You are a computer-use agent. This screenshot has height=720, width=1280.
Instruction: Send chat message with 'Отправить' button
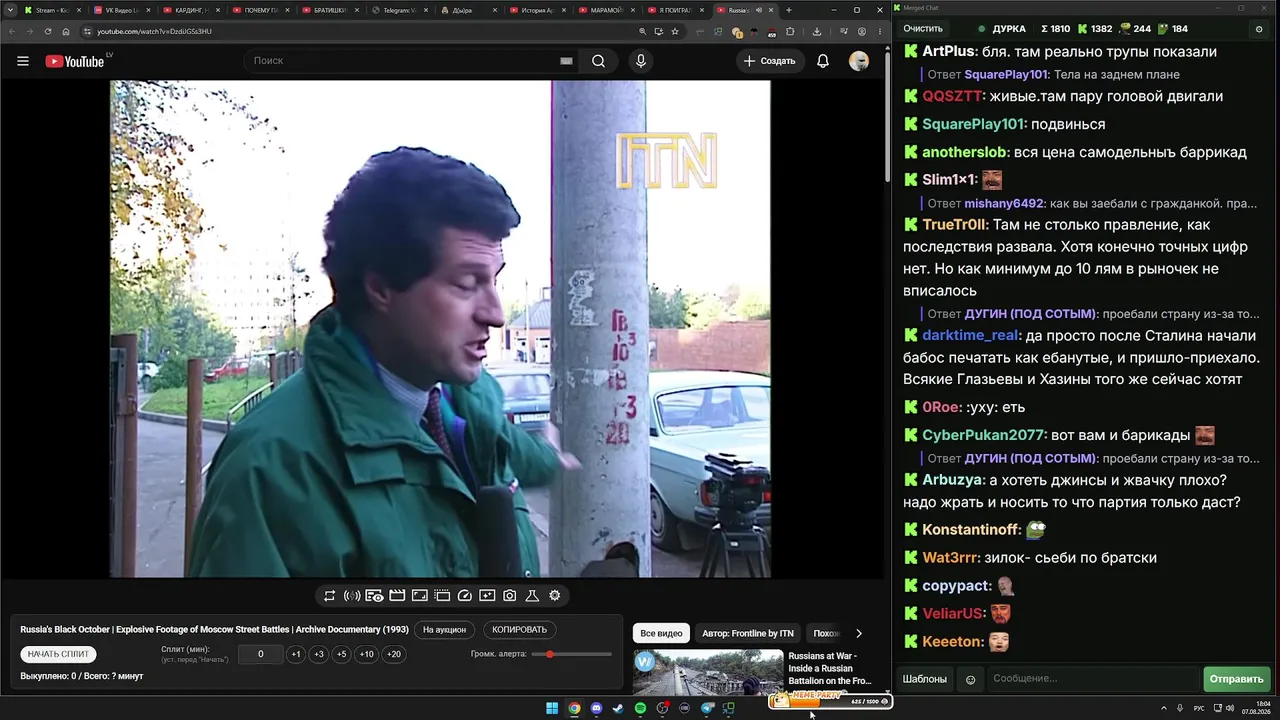[x=1236, y=679]
